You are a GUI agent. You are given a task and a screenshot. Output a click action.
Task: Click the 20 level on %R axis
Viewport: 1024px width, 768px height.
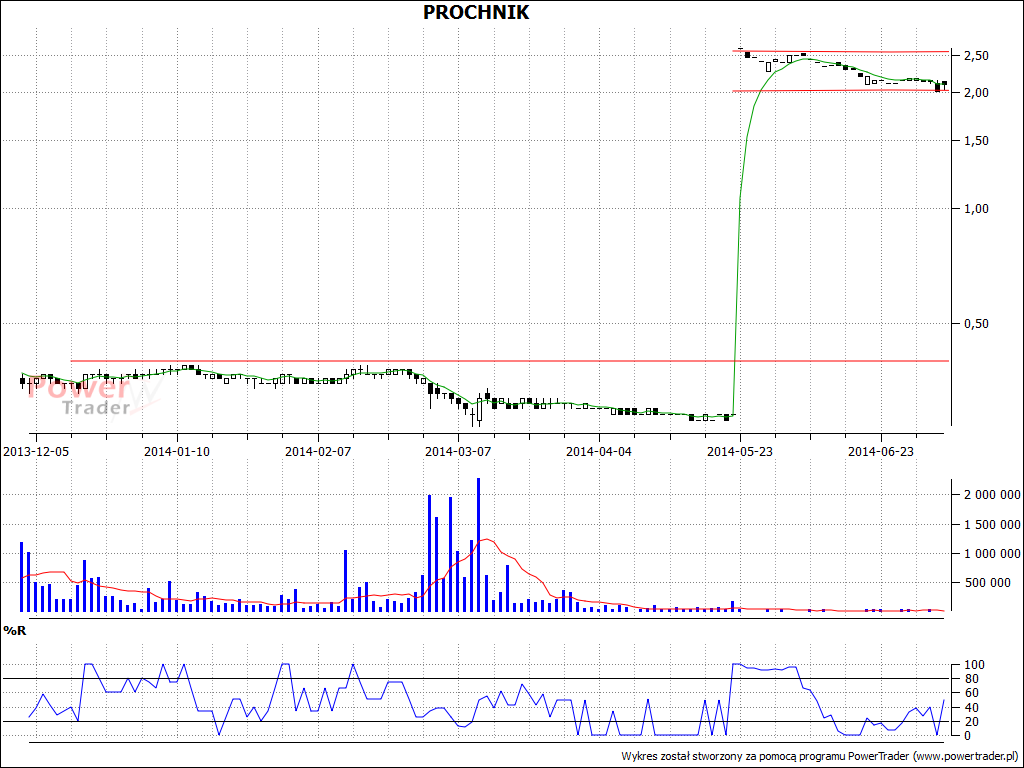970,722
